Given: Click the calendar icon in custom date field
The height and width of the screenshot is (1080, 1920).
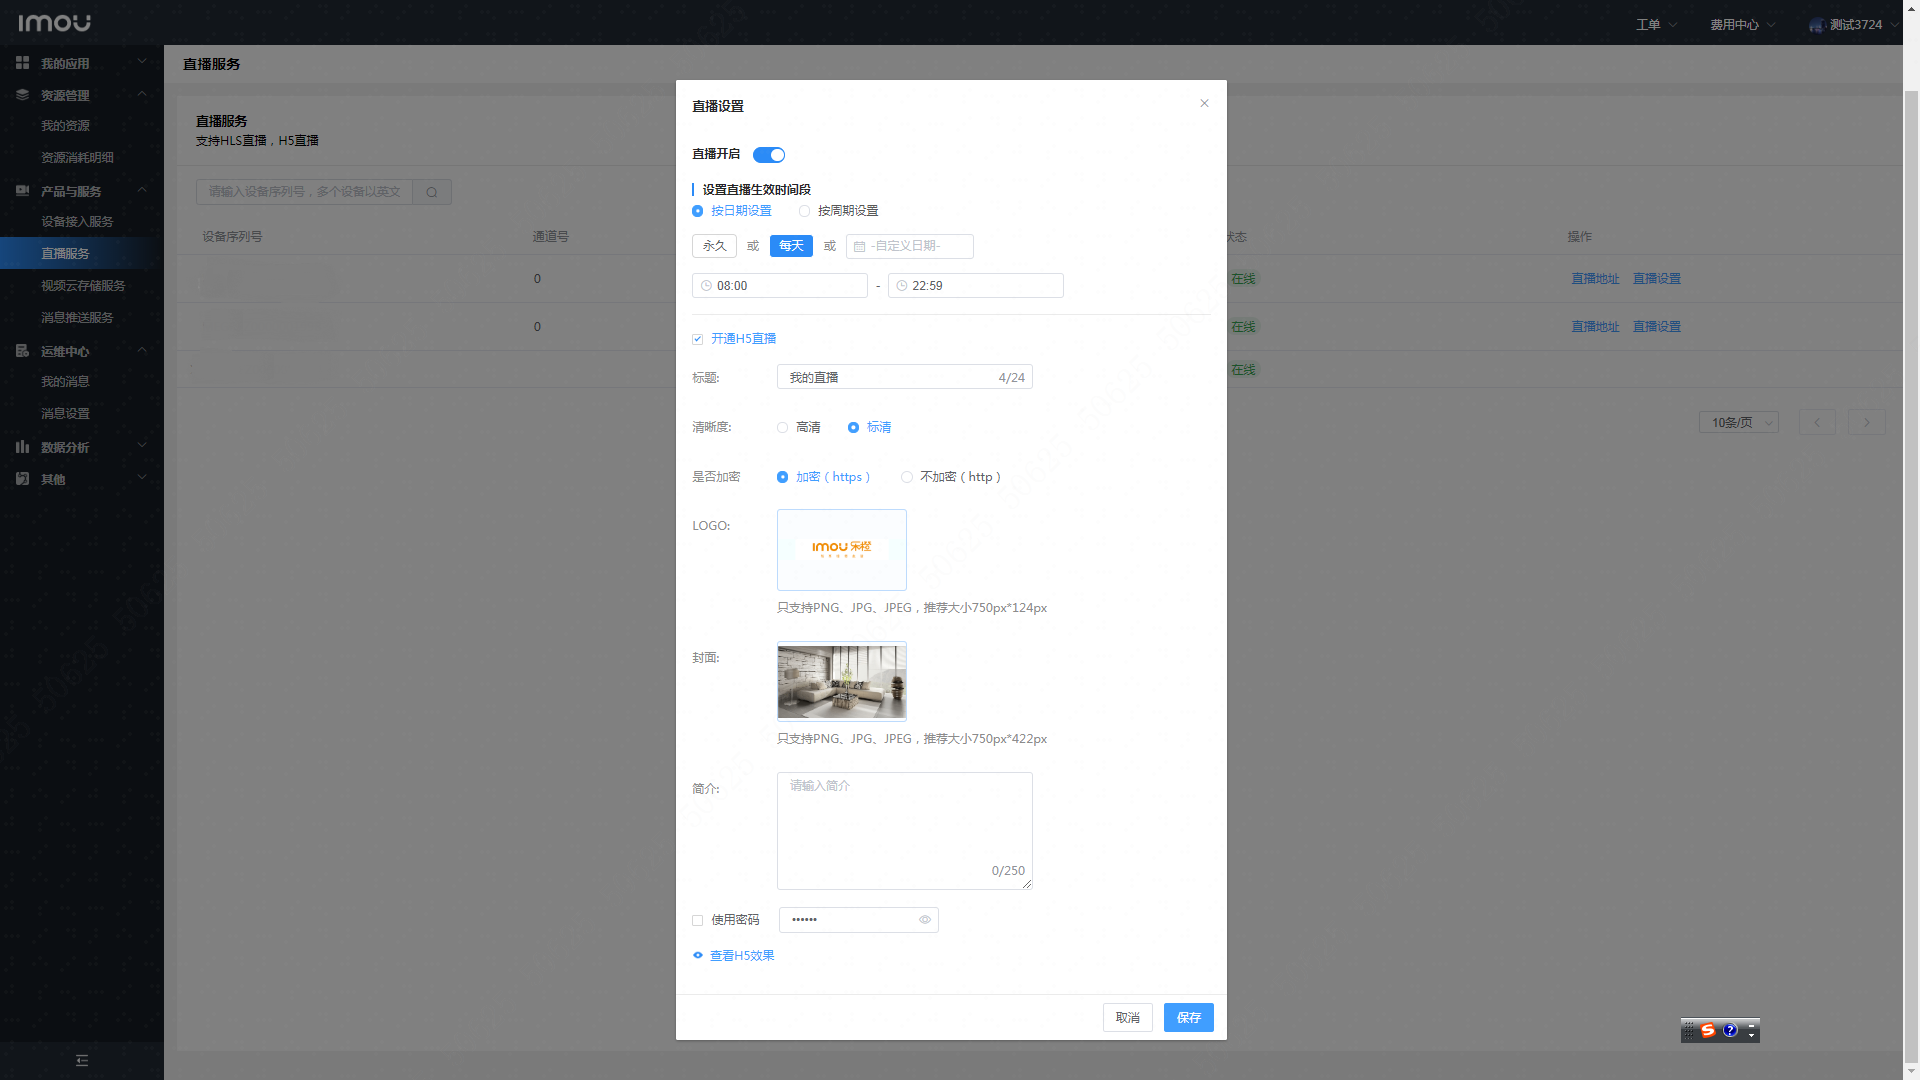Looking at the screenshot, I should (860, 247).
